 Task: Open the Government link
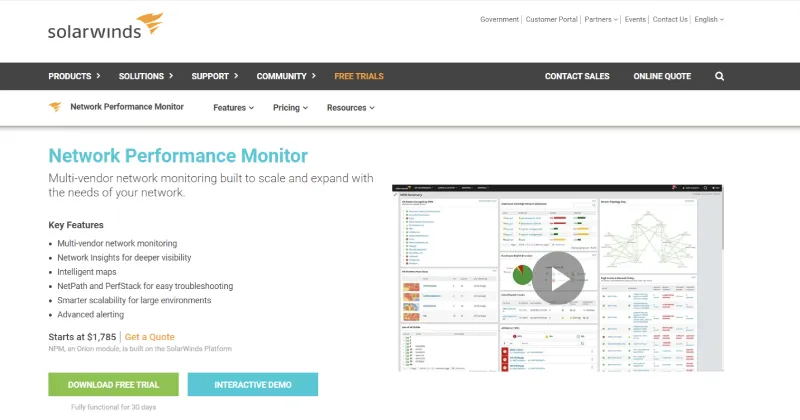point(499,19)
